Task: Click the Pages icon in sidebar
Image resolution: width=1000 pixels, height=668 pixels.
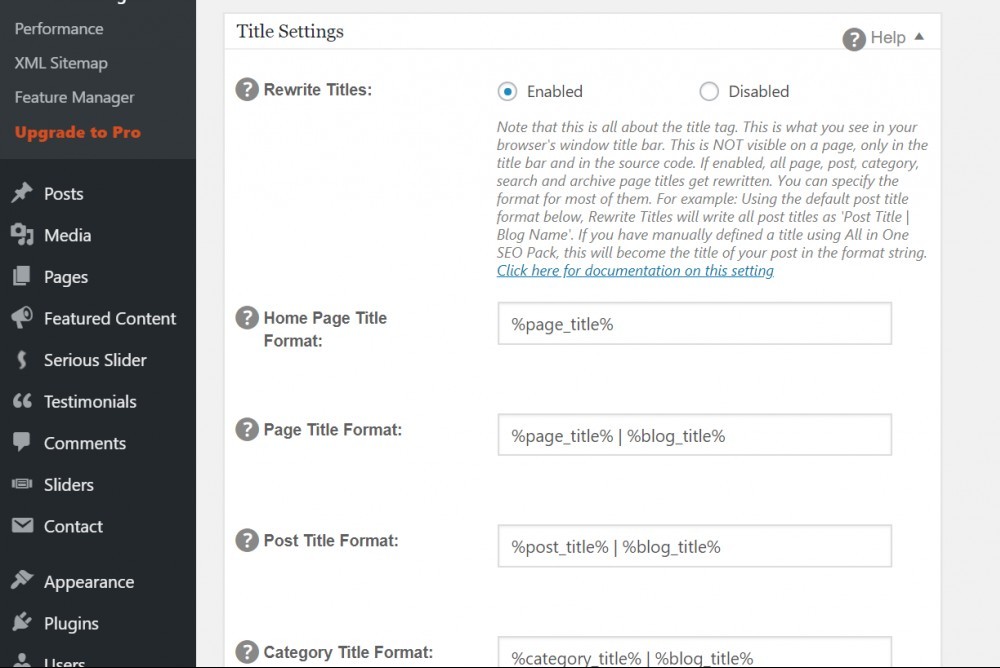Action: tap(22, 276)
